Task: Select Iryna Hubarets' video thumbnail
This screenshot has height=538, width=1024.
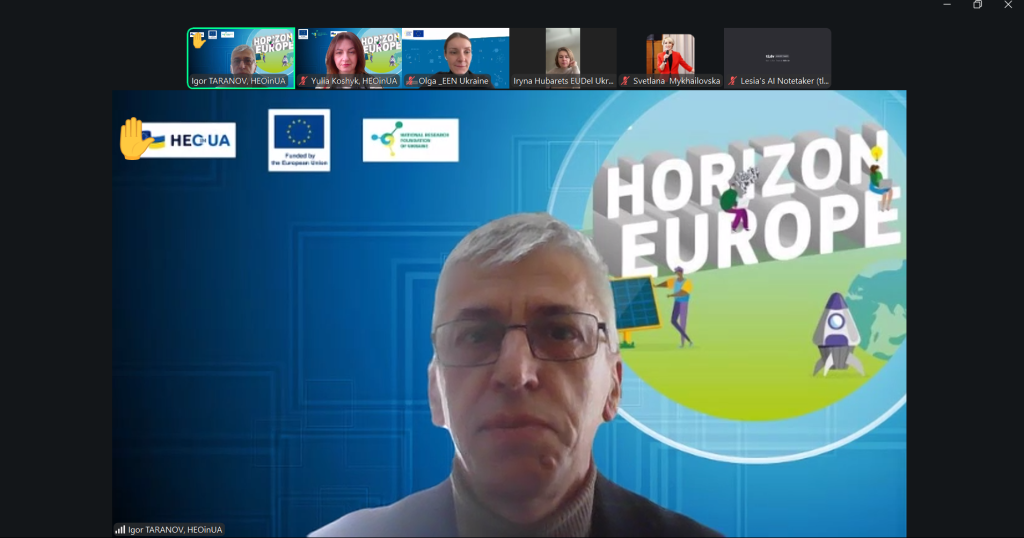Action: tap(563, 55)
